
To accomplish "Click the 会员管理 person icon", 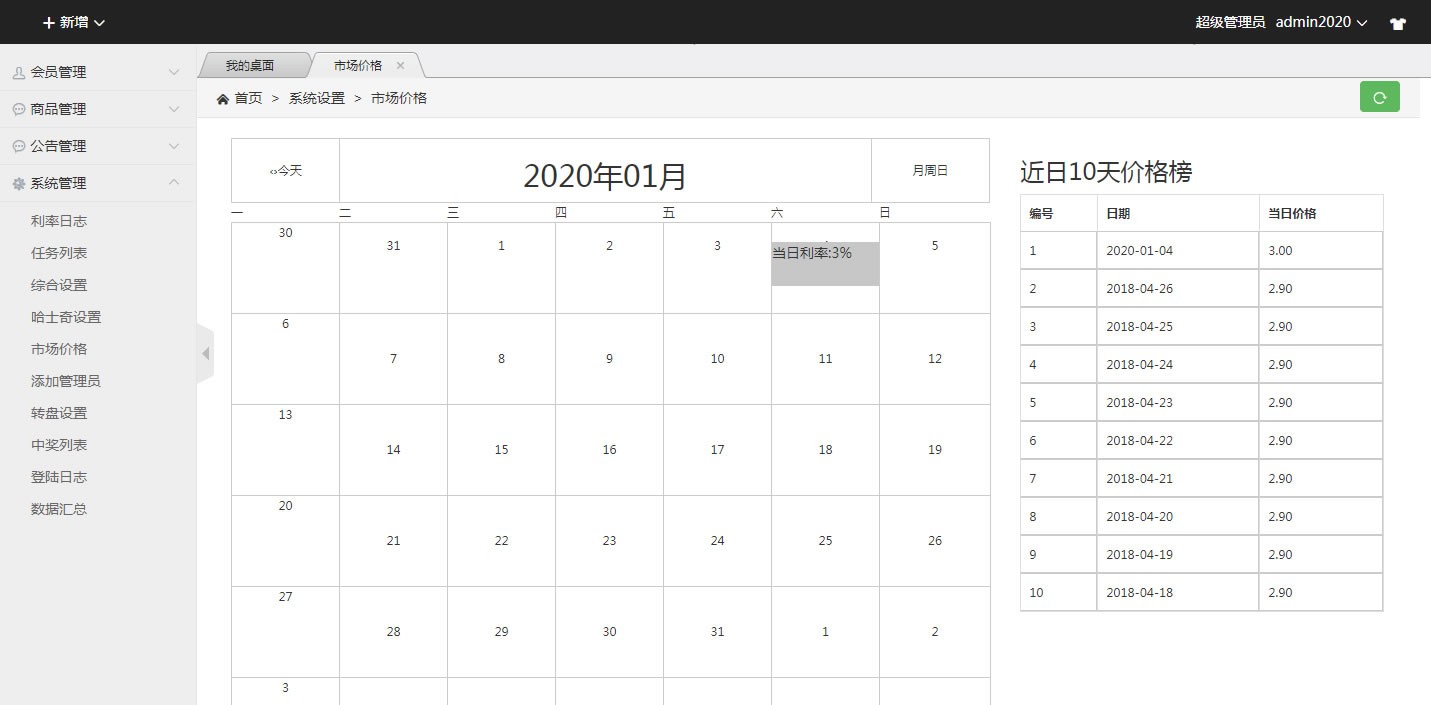I will point(18,73).
